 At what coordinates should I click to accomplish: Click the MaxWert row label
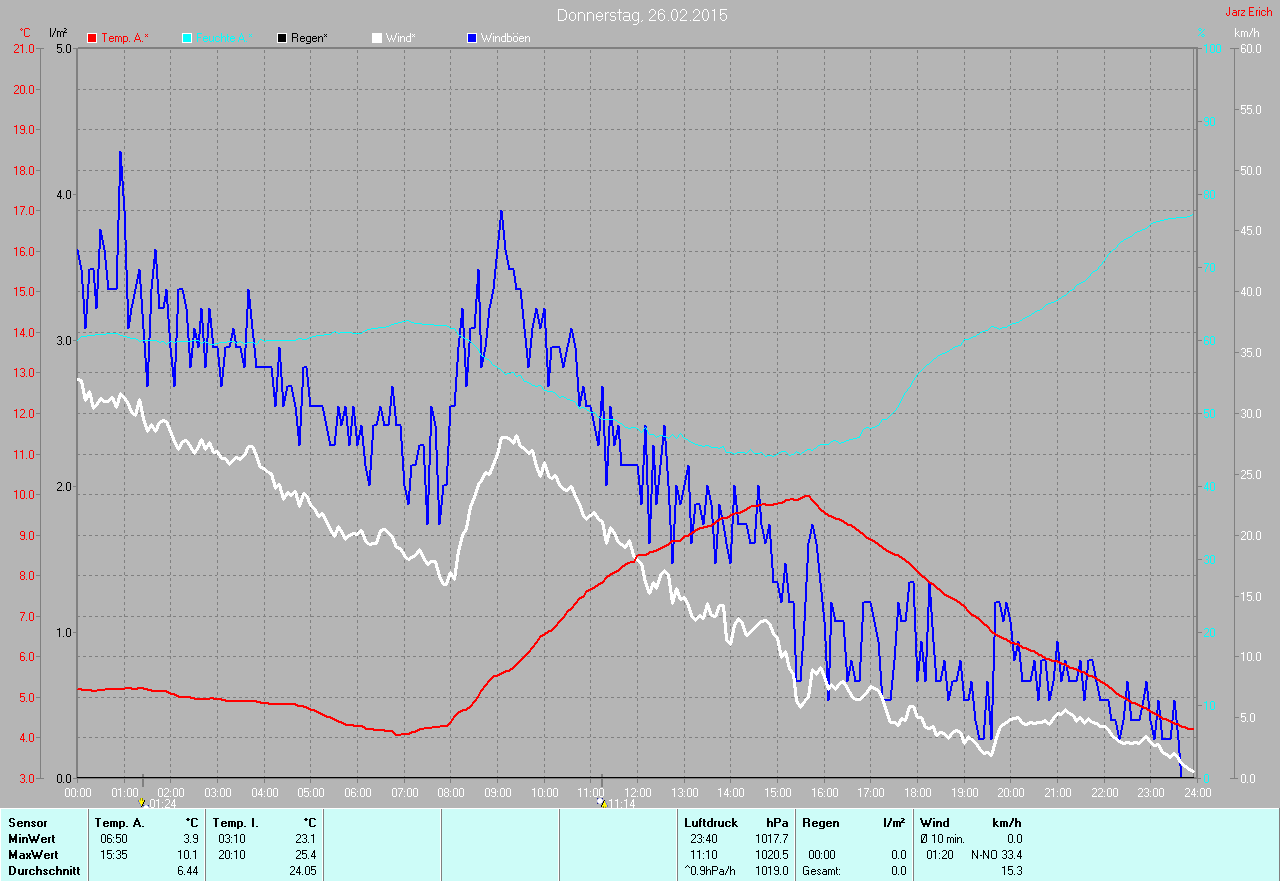33,855
